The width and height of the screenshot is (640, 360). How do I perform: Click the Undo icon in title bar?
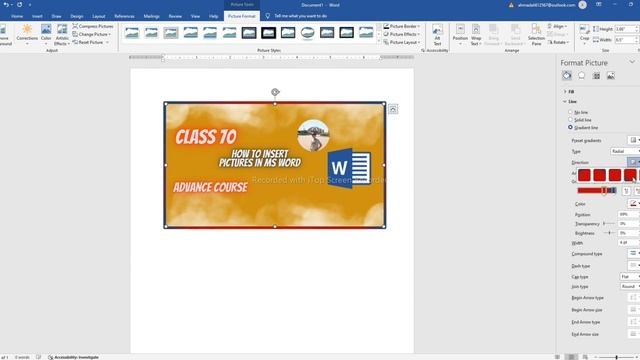click(x=6, y=5)
